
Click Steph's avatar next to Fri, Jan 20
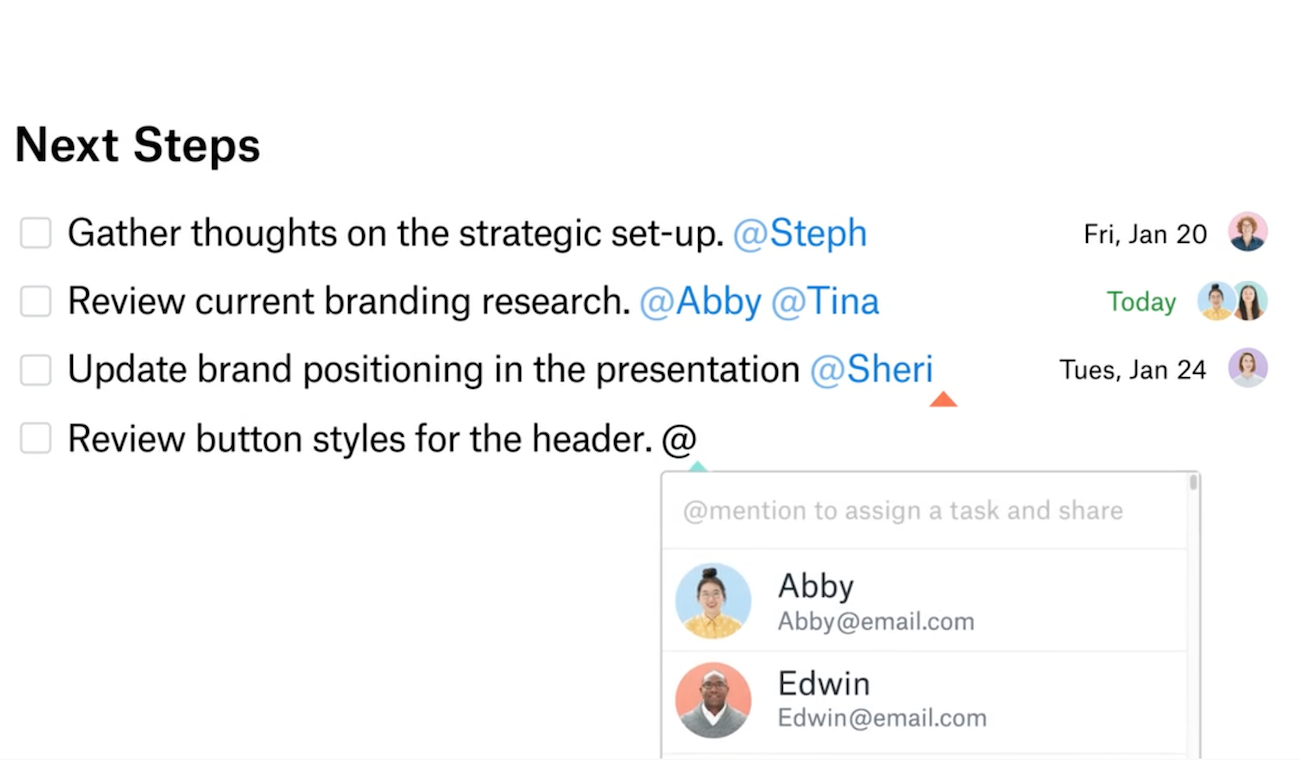click(1247, 232)
